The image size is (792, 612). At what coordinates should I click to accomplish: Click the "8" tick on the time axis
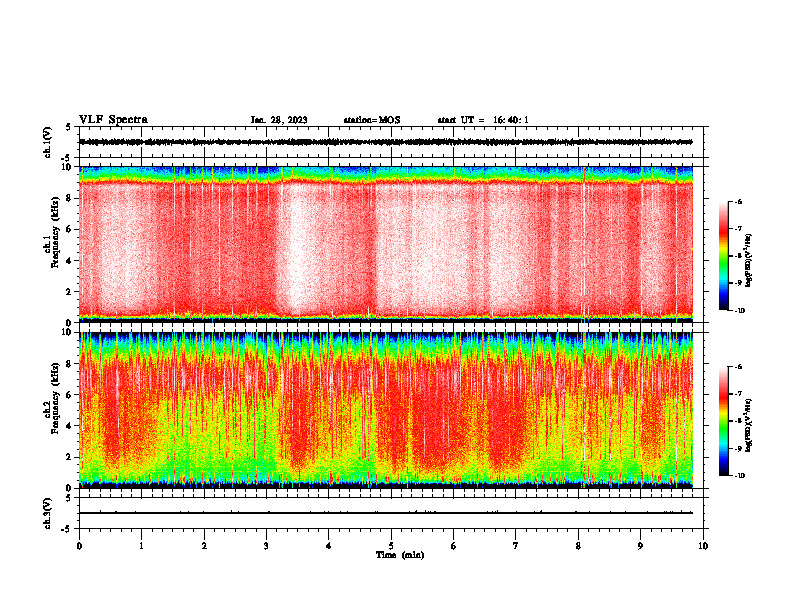click(x=578, y=546)
